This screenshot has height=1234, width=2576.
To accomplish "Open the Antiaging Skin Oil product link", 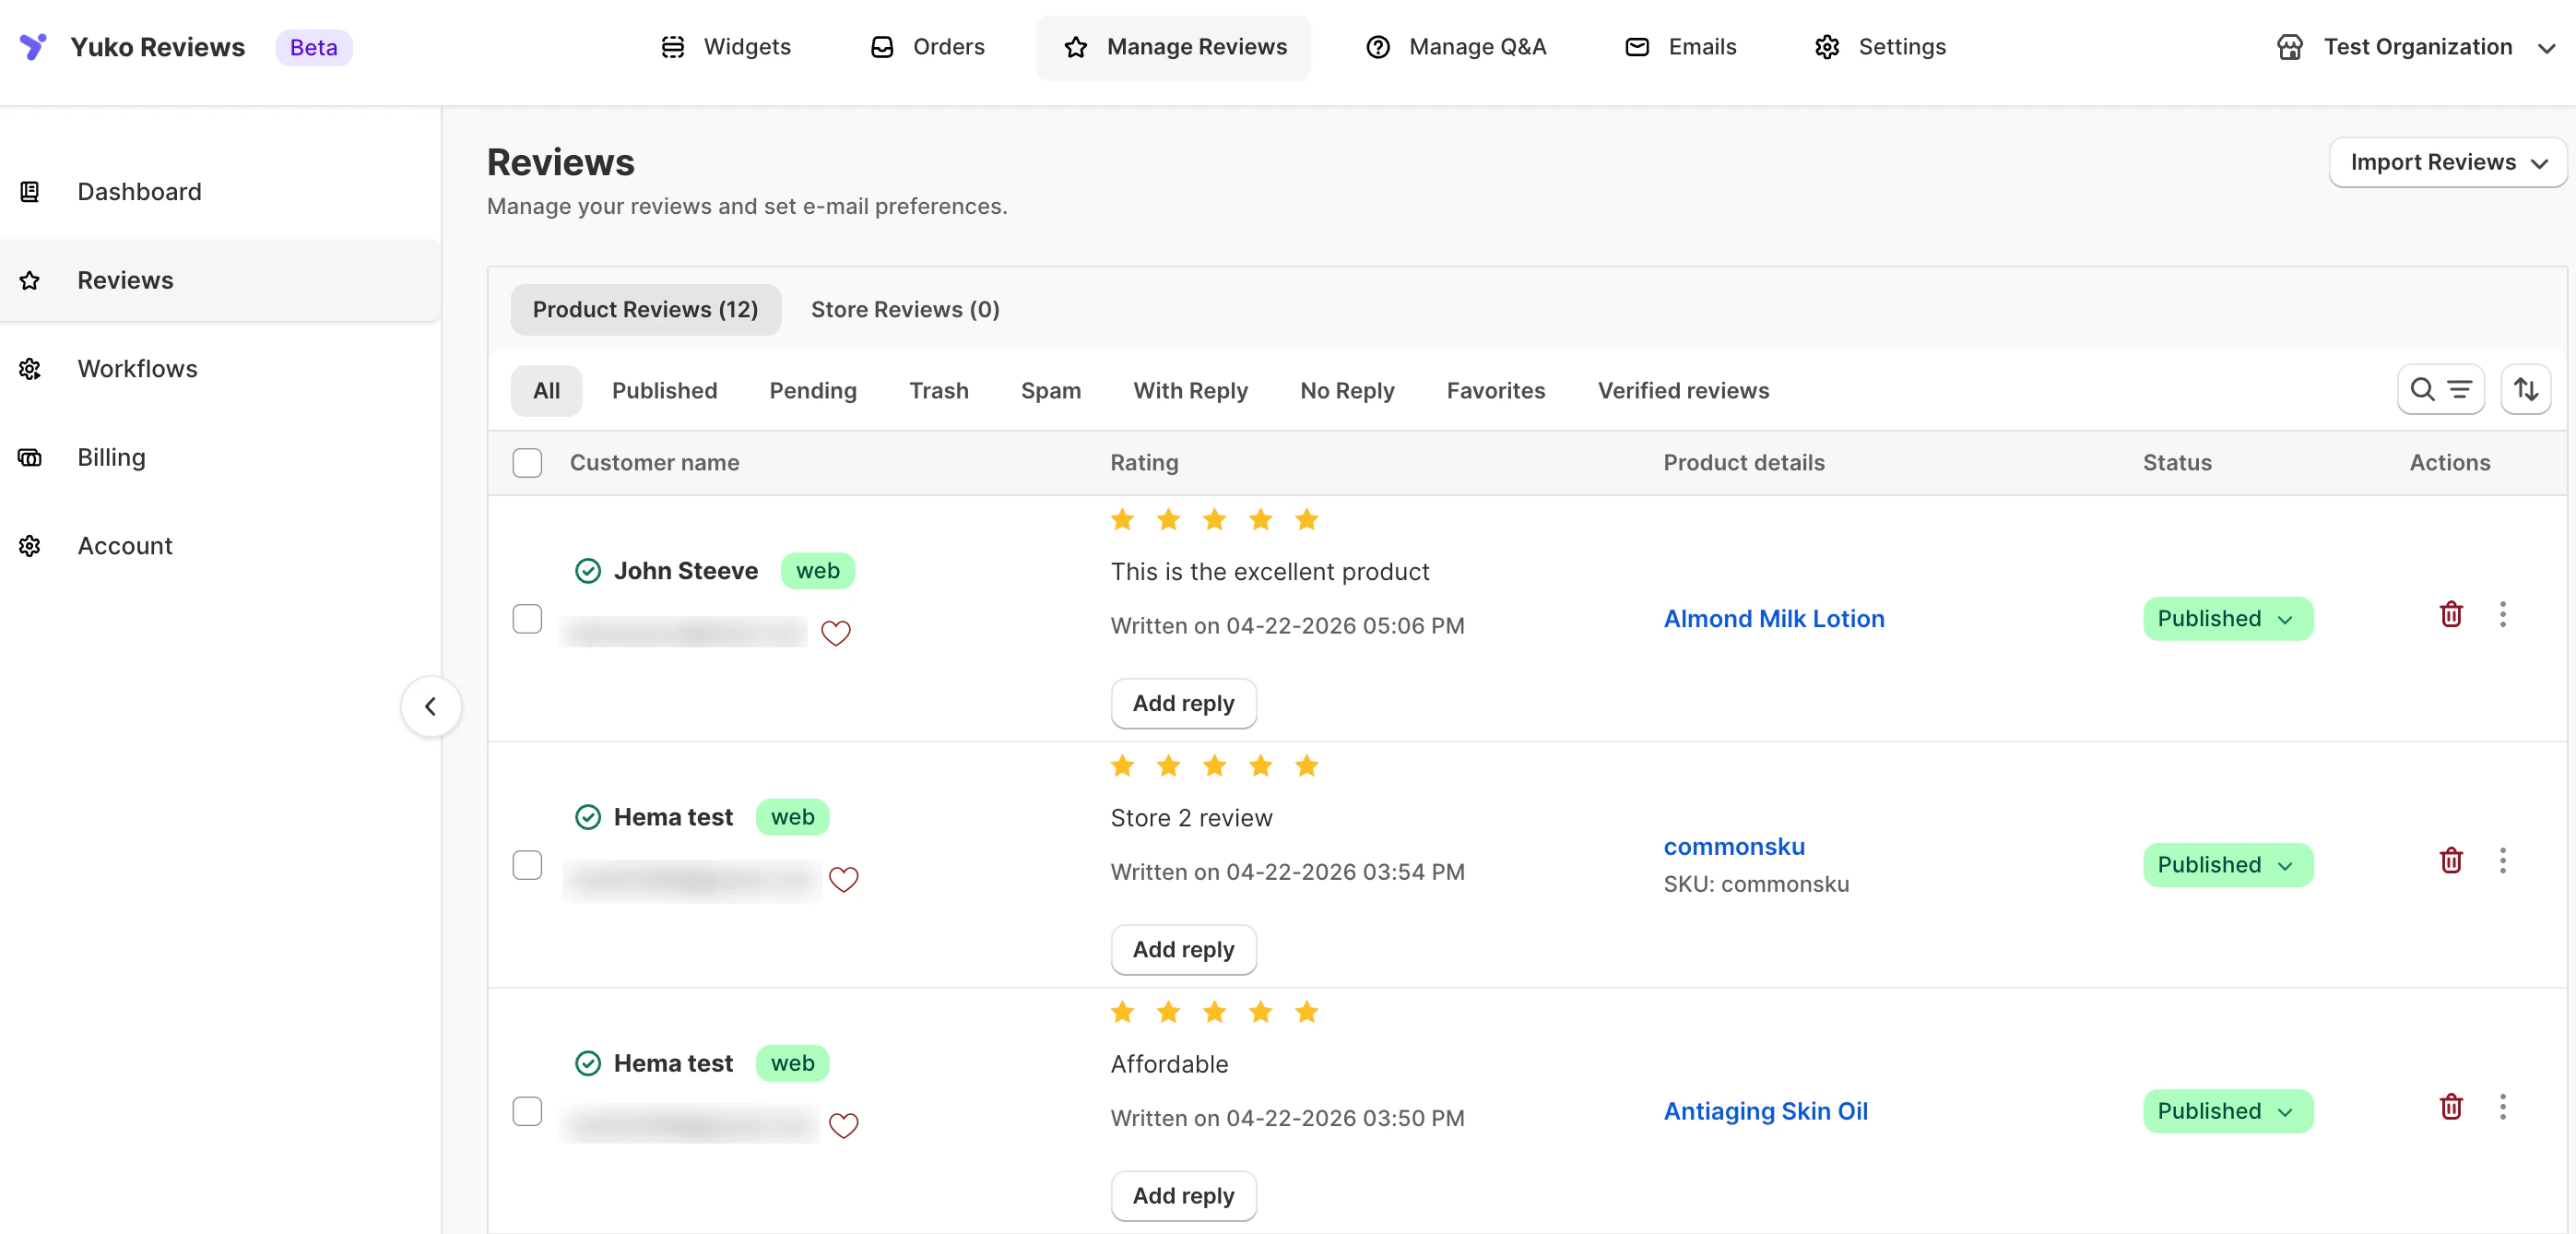I will (x=1765, y=1110).
